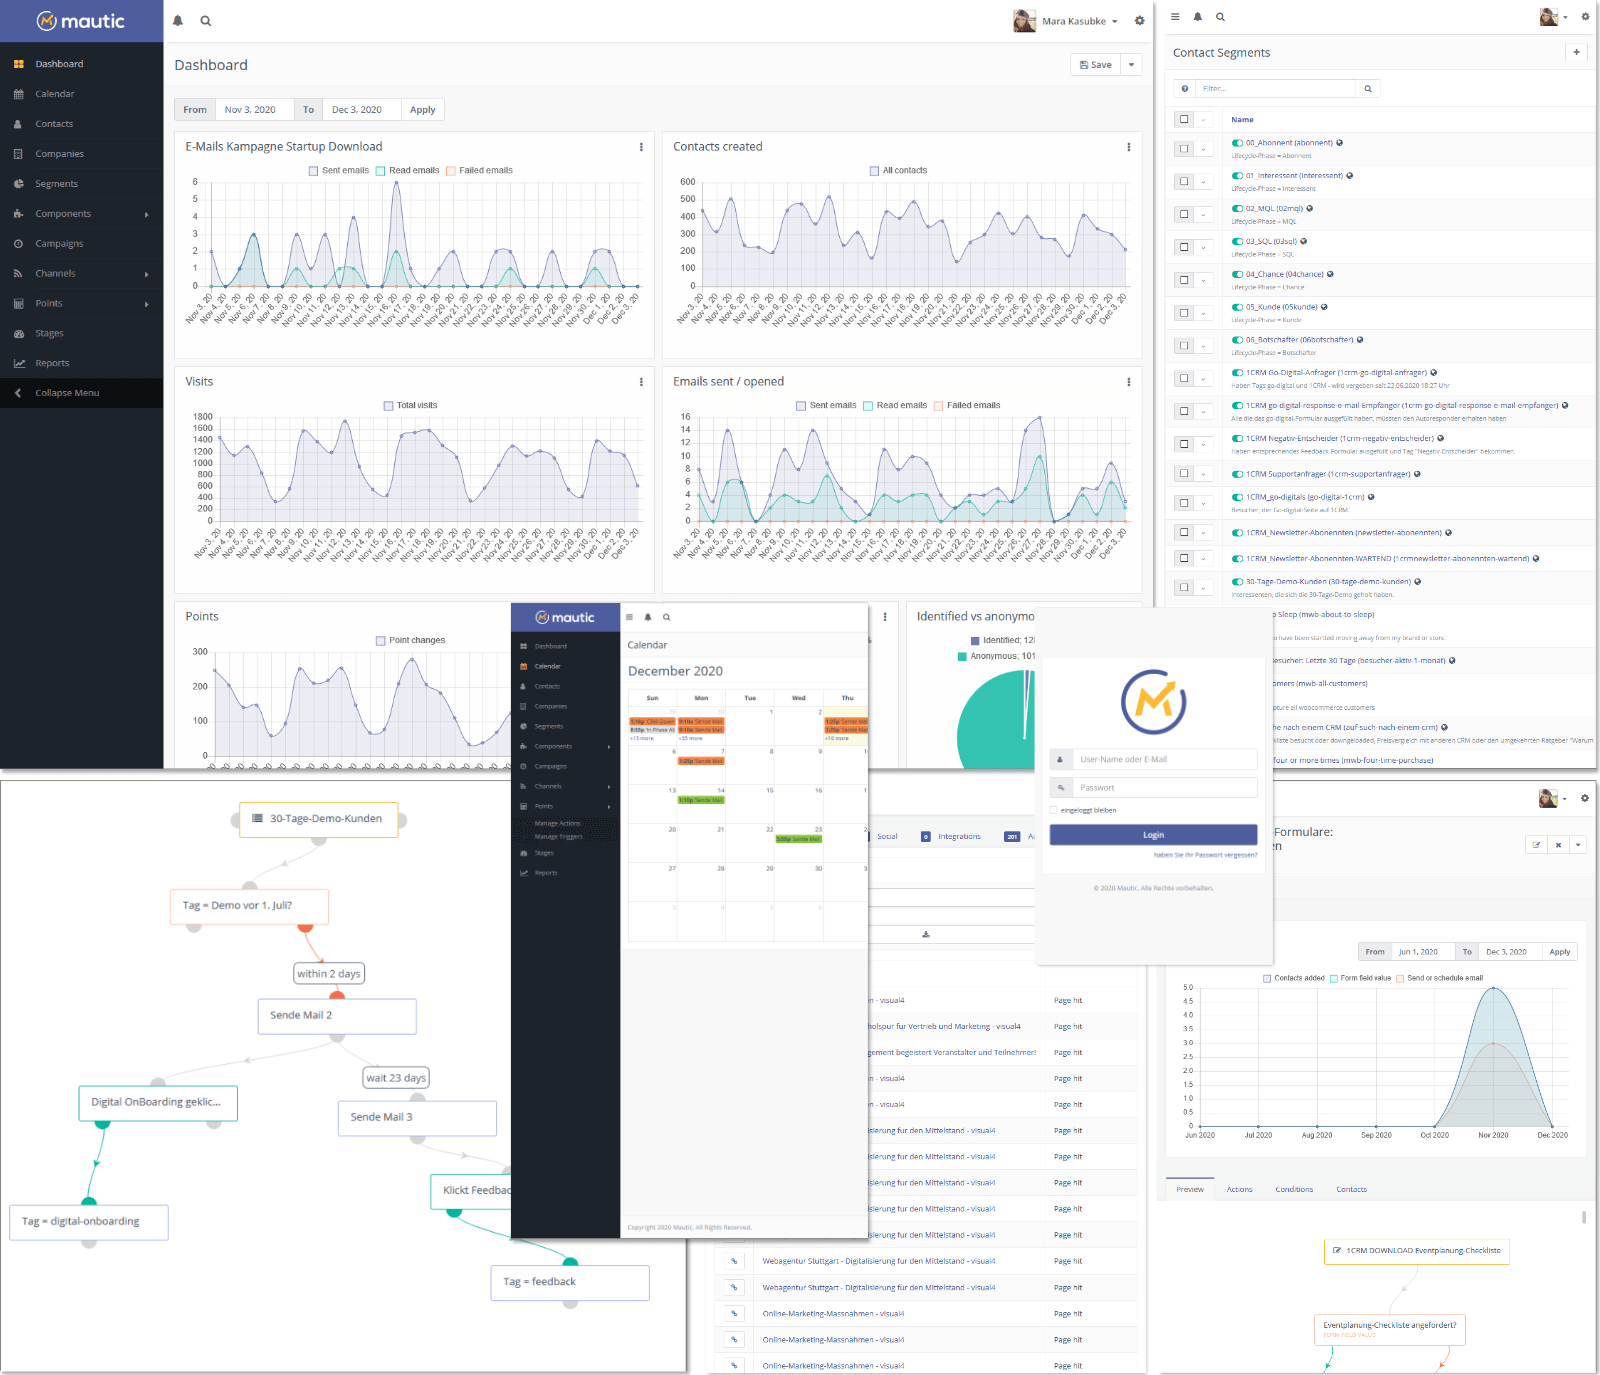Check the 02_MQL segment row checkbox

point(1184,214)
